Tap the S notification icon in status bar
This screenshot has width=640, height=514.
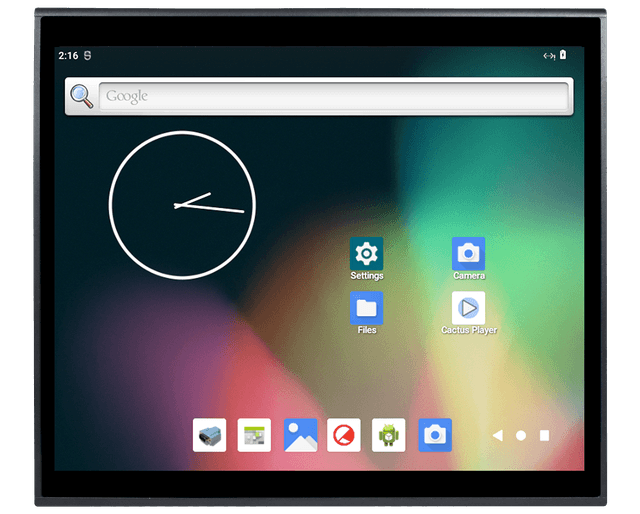87,56
